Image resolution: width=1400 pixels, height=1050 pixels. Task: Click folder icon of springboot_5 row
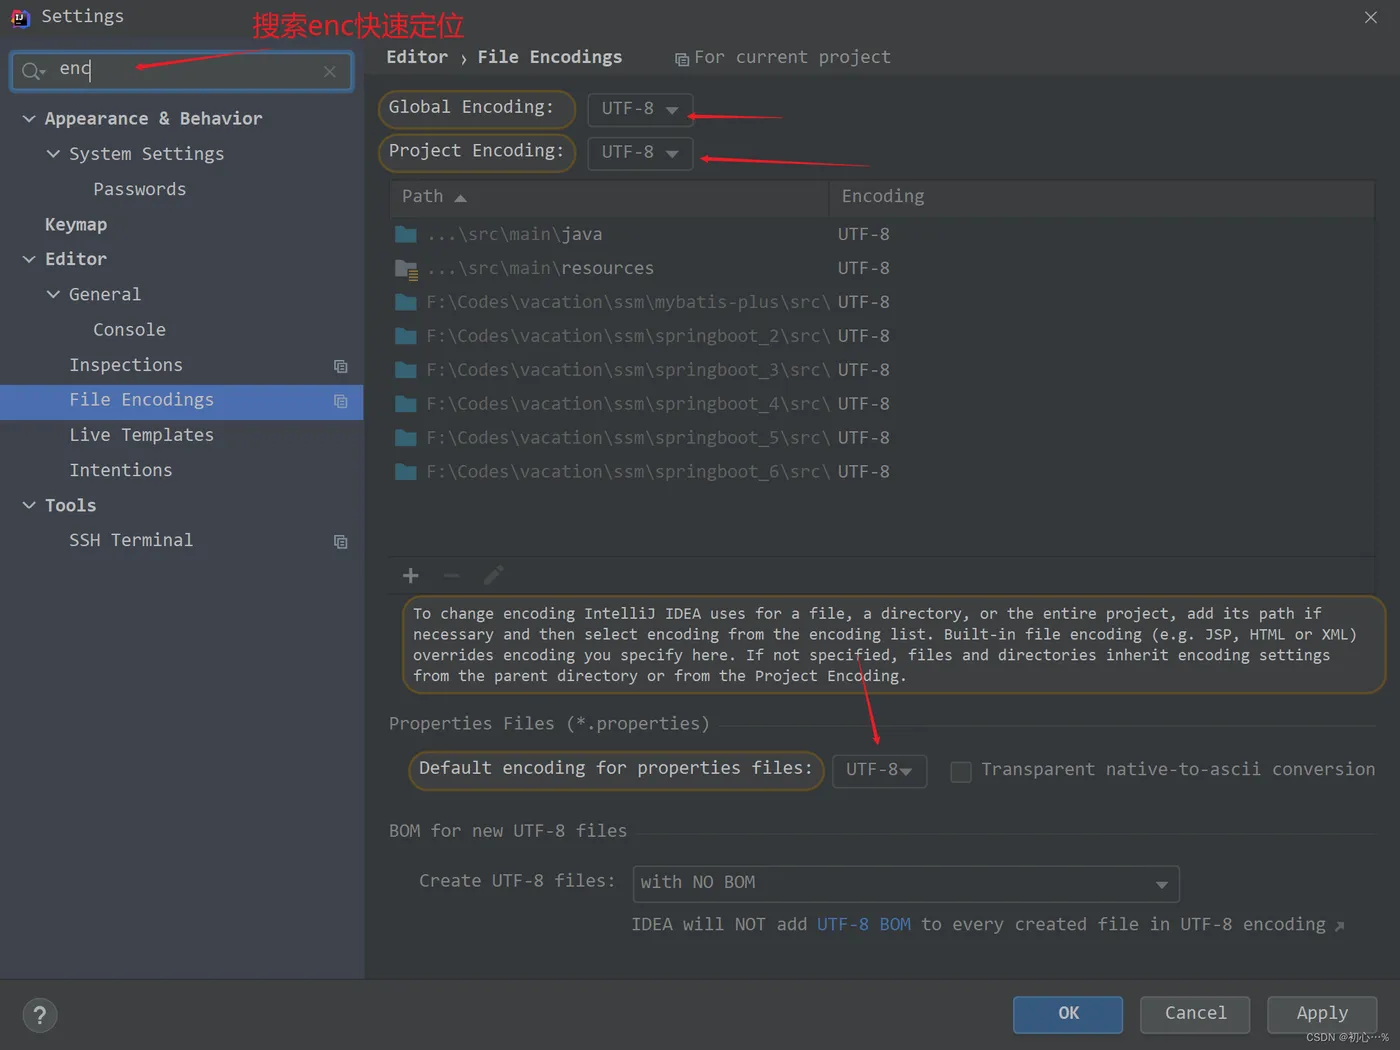(x=406, y=438)
